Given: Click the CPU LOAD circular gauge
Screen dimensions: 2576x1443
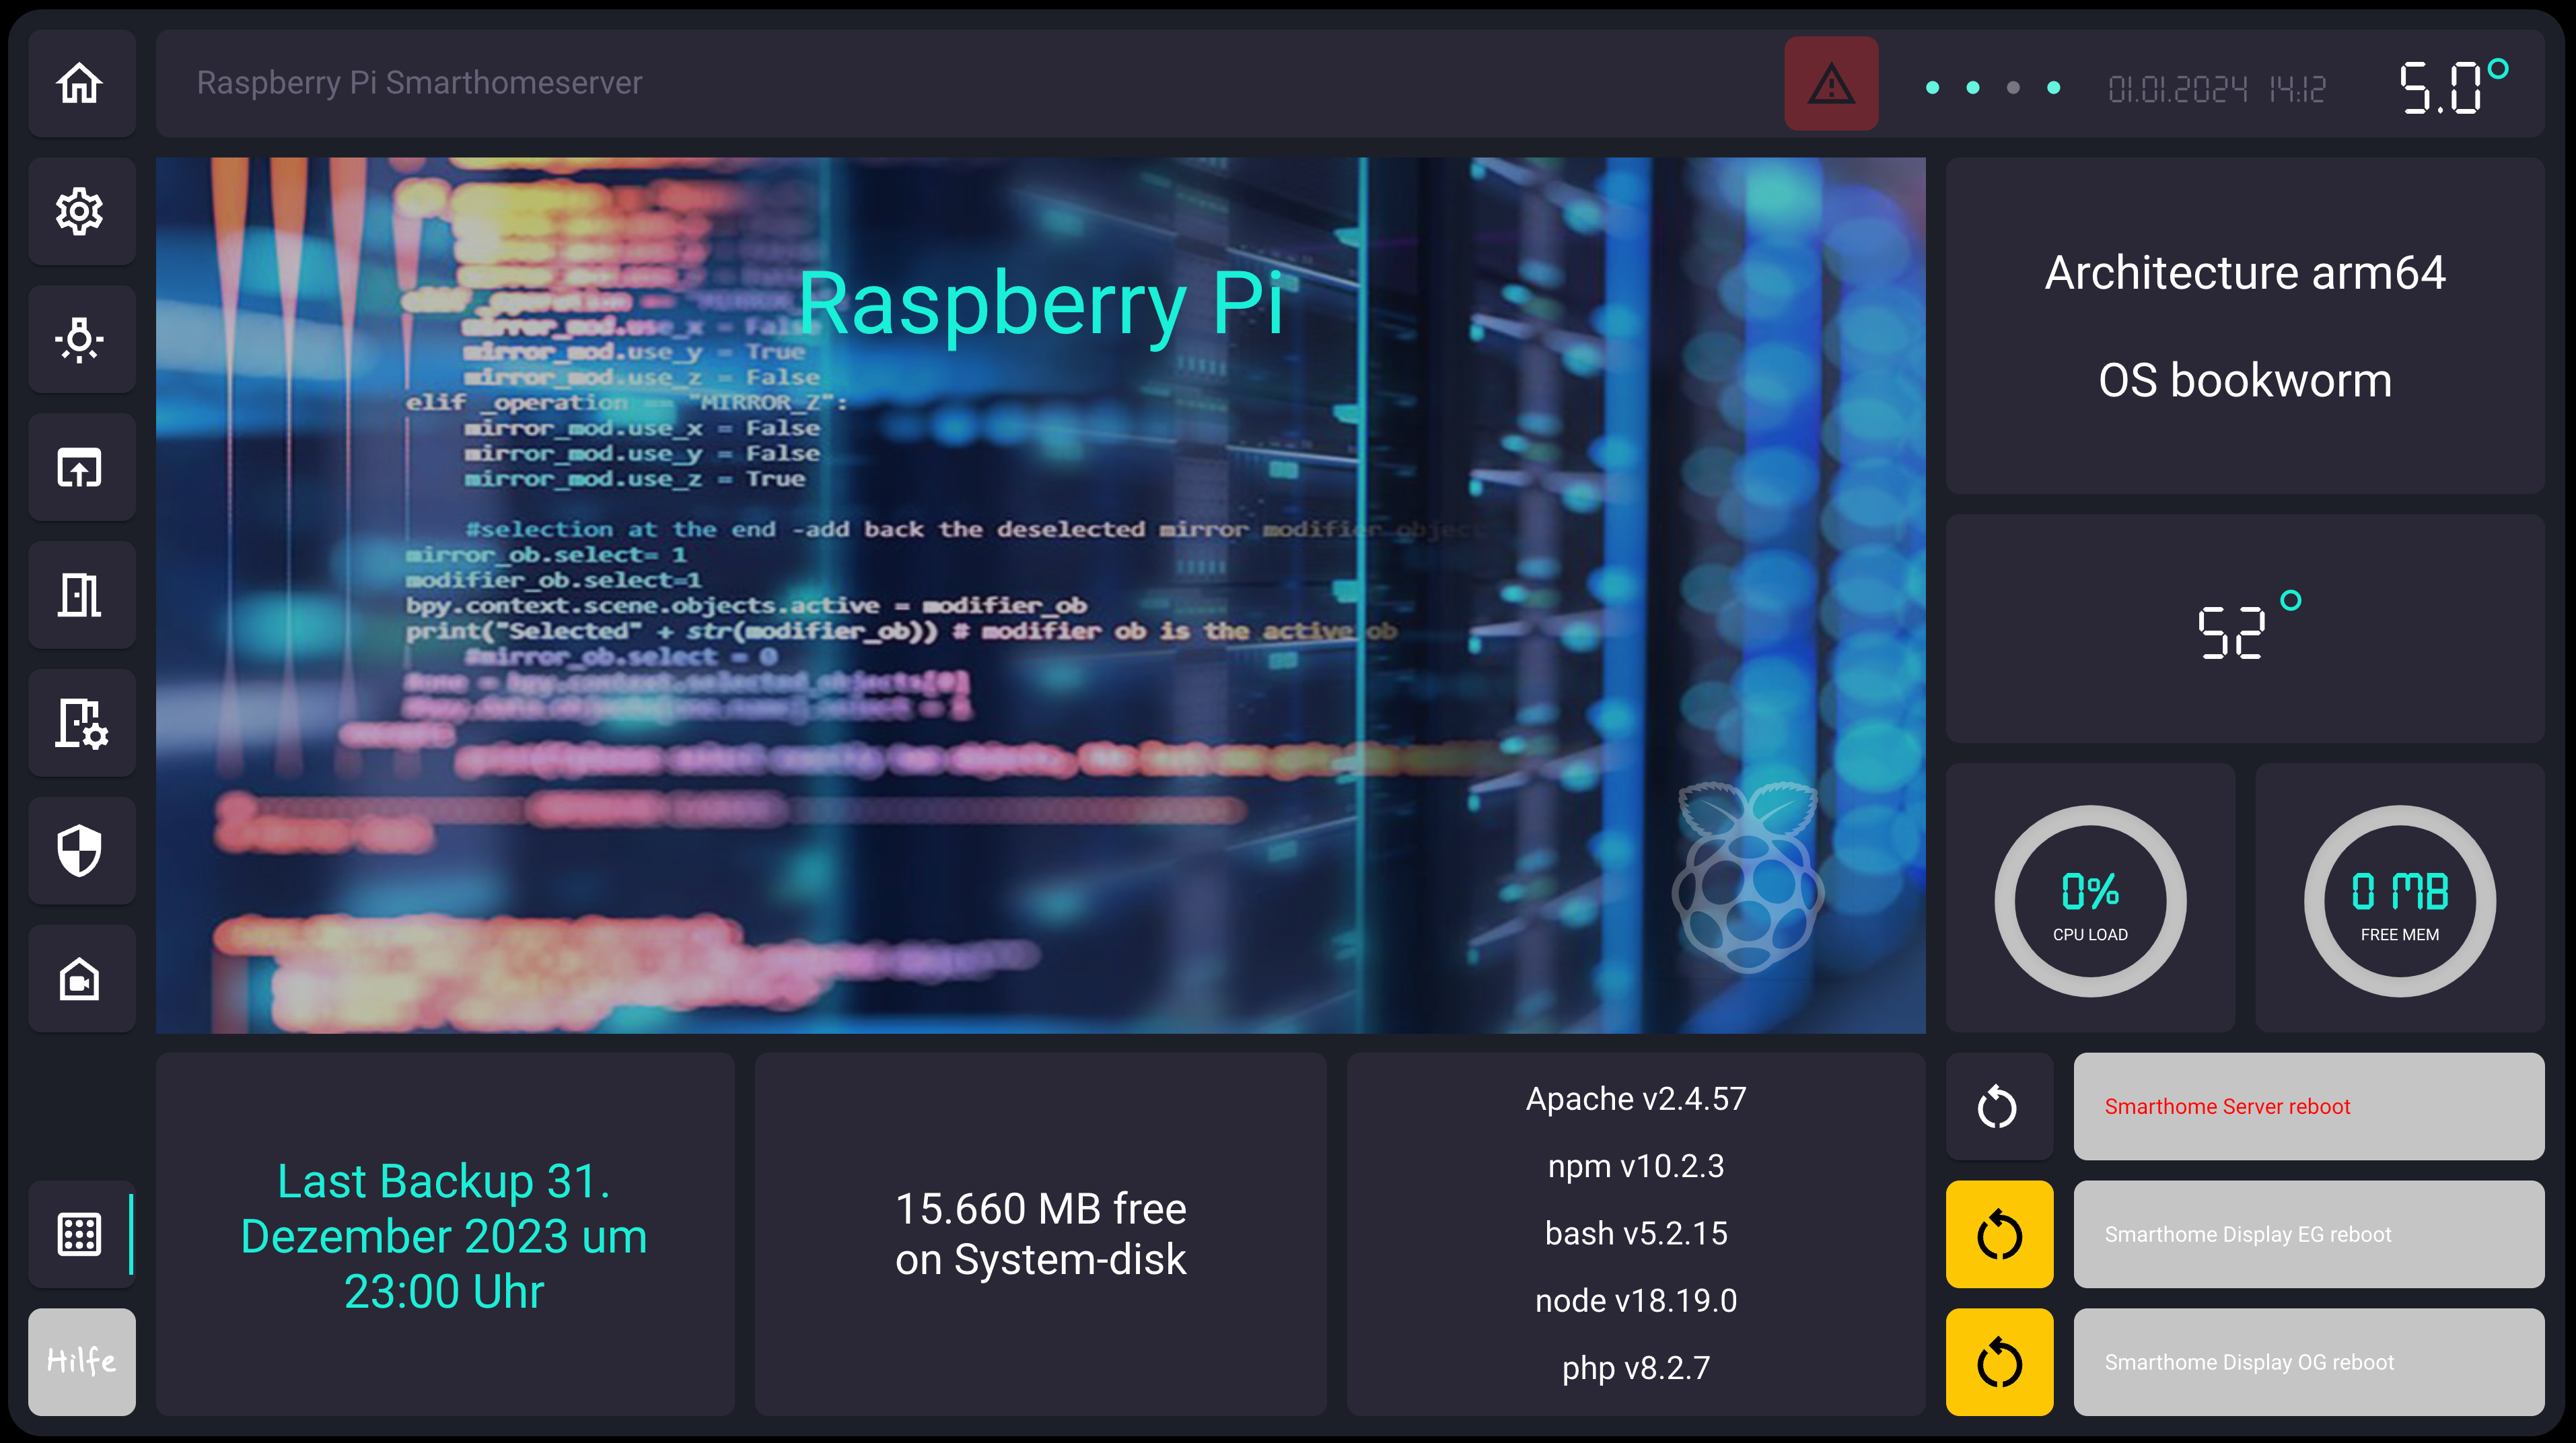Looking at the screenshot, I should 2090,901.
